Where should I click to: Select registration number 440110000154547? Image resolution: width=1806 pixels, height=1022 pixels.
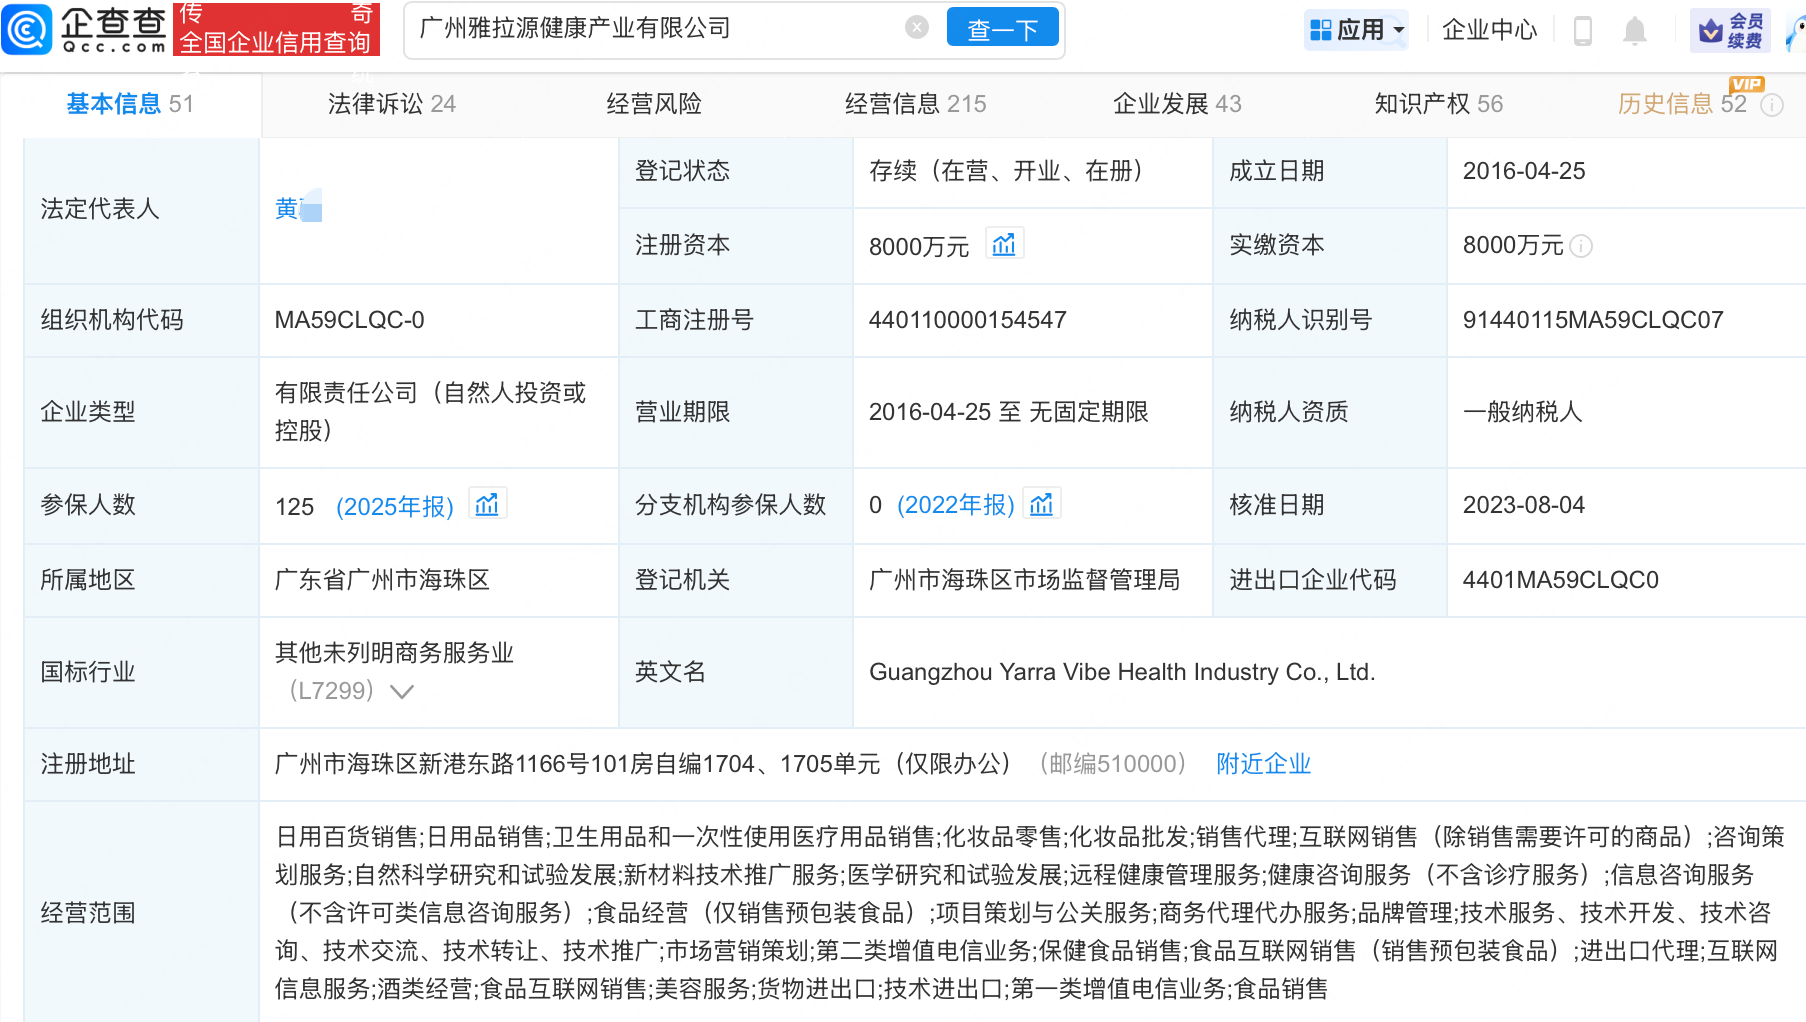click(968, 320)
